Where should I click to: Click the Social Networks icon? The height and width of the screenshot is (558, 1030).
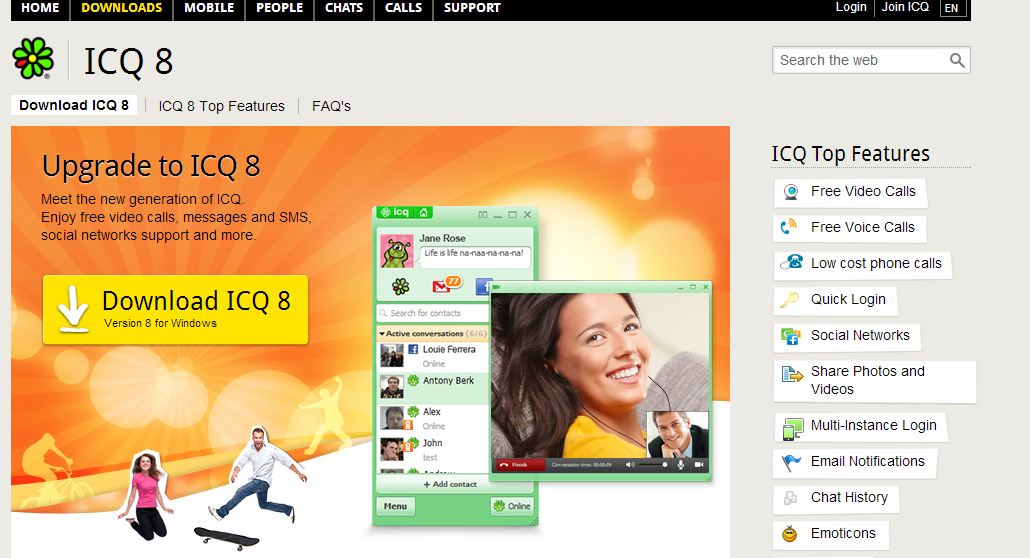click(x=791, y=336)
